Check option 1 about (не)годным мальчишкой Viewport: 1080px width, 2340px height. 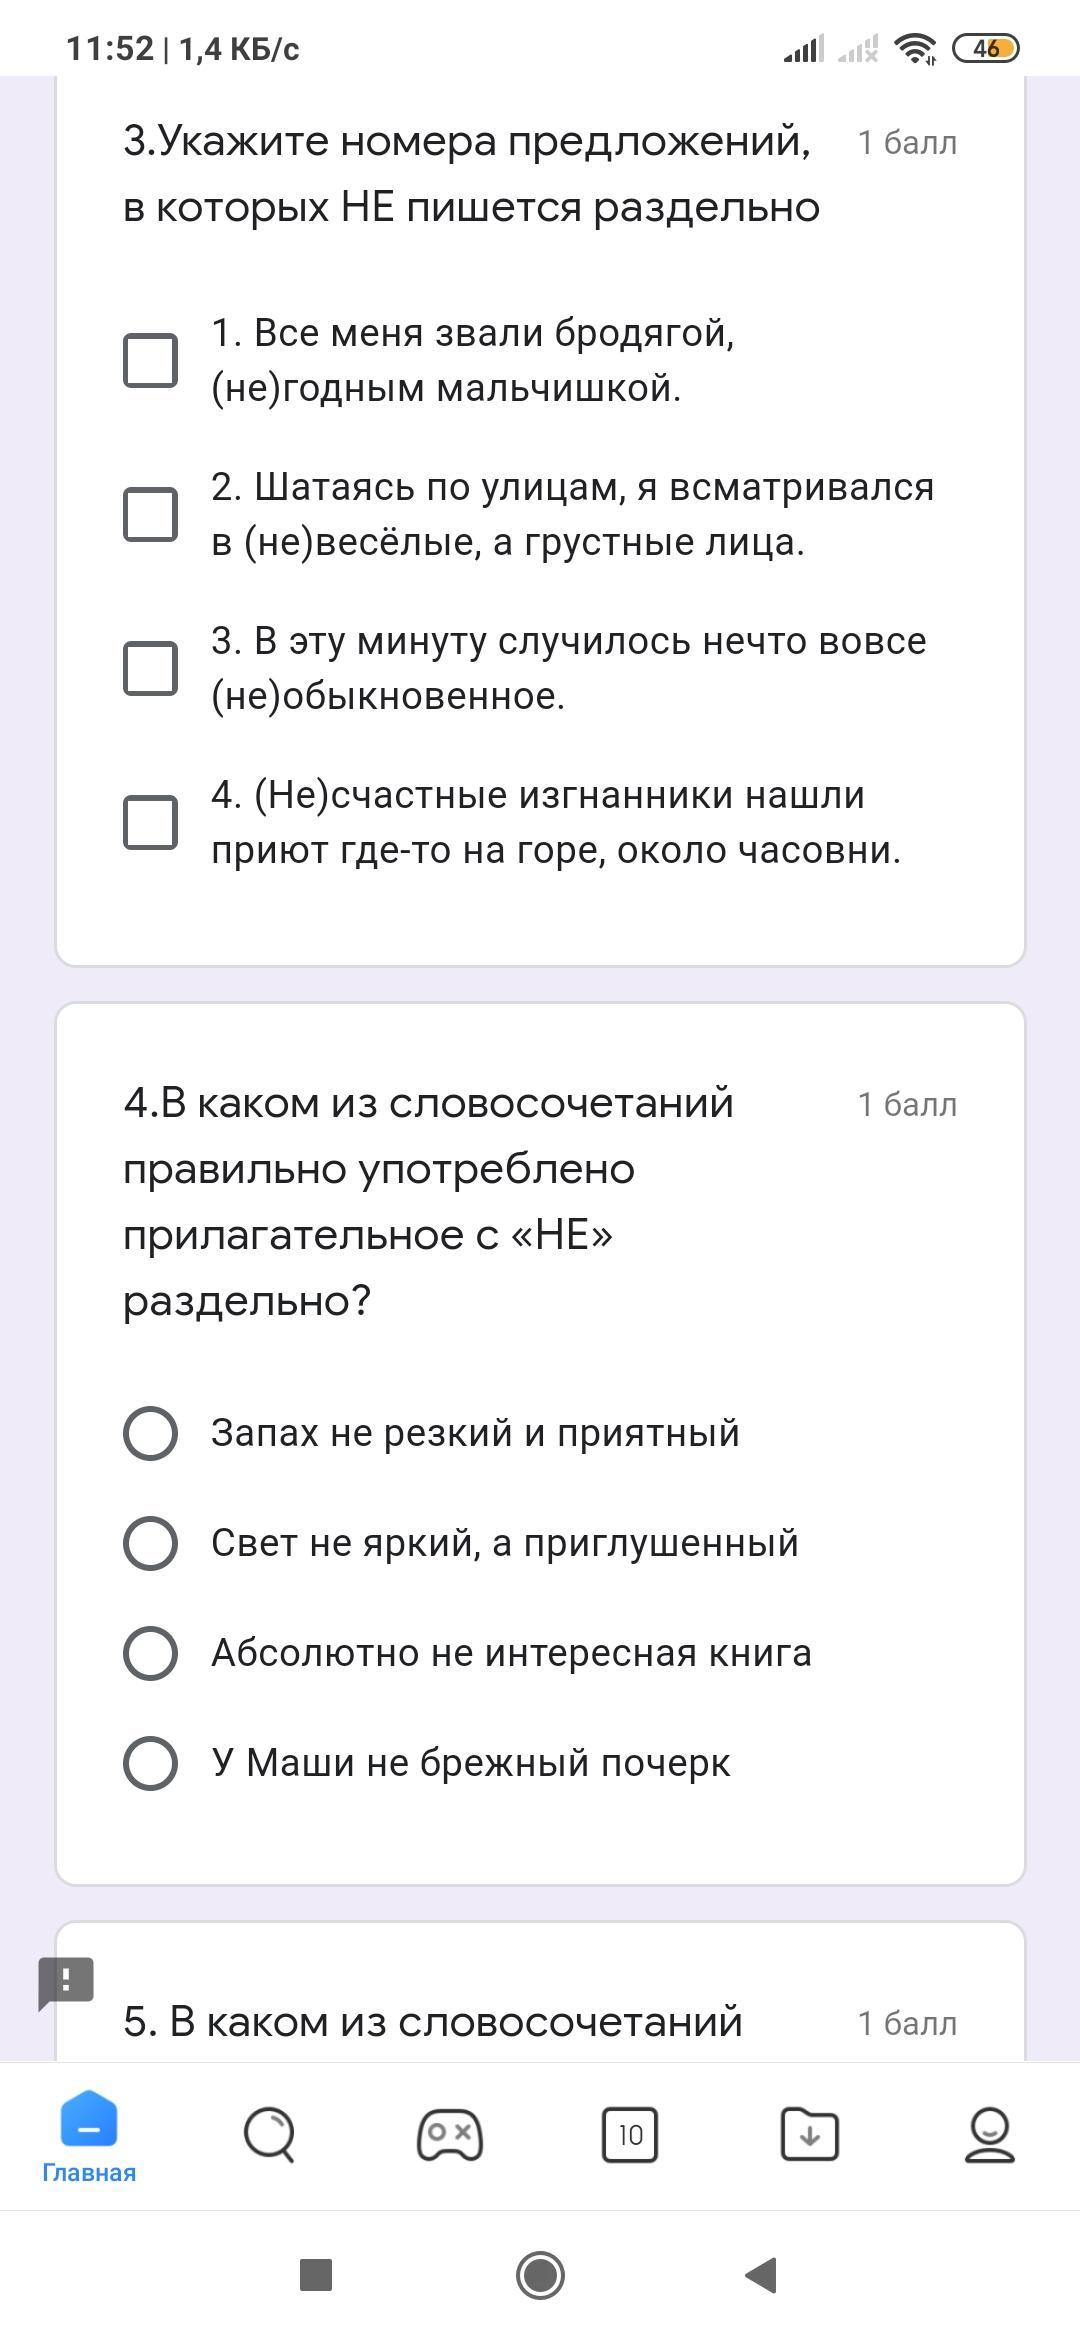tap(150, 360)
